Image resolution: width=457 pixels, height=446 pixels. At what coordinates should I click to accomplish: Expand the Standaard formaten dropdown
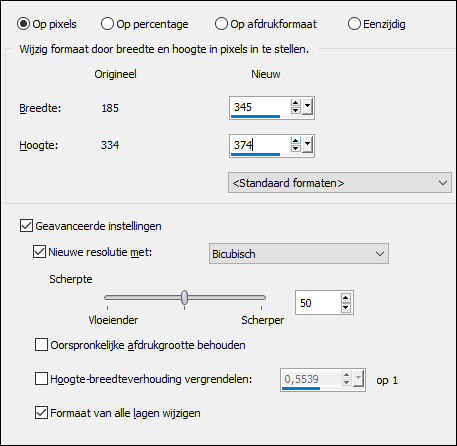coord(340,183)
